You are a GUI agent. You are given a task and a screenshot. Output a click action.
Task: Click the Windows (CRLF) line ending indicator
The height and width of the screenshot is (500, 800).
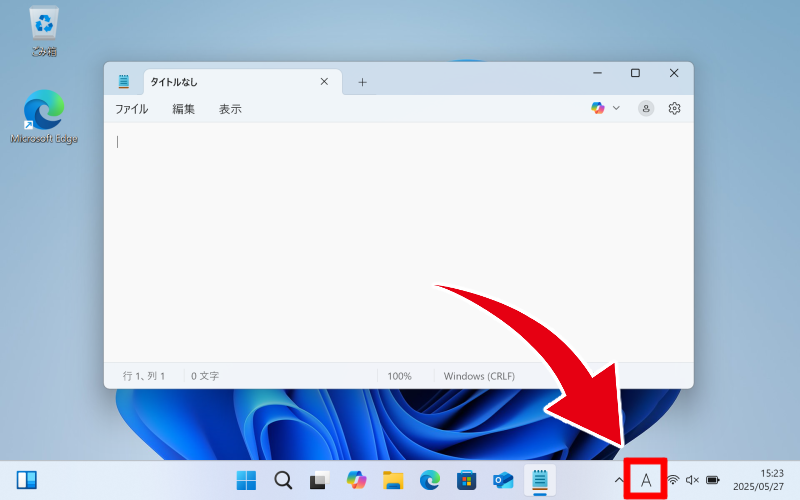tap(479, 376)
